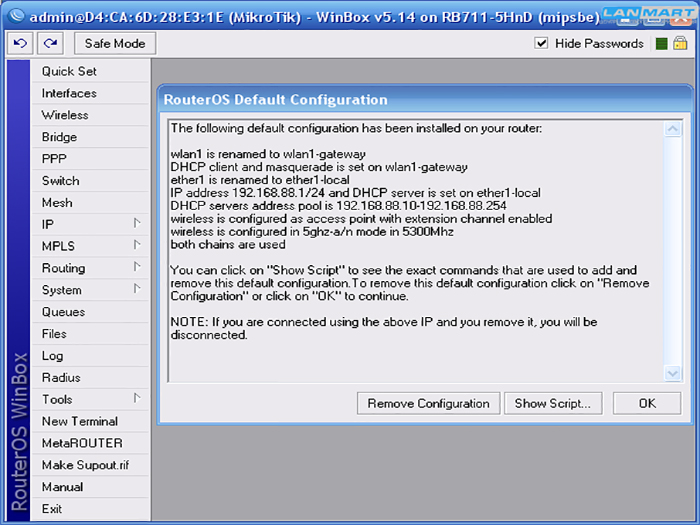Expand the IP submenu arrow
Viewport: 700px width, 525px height.
(x=137, y=223)
